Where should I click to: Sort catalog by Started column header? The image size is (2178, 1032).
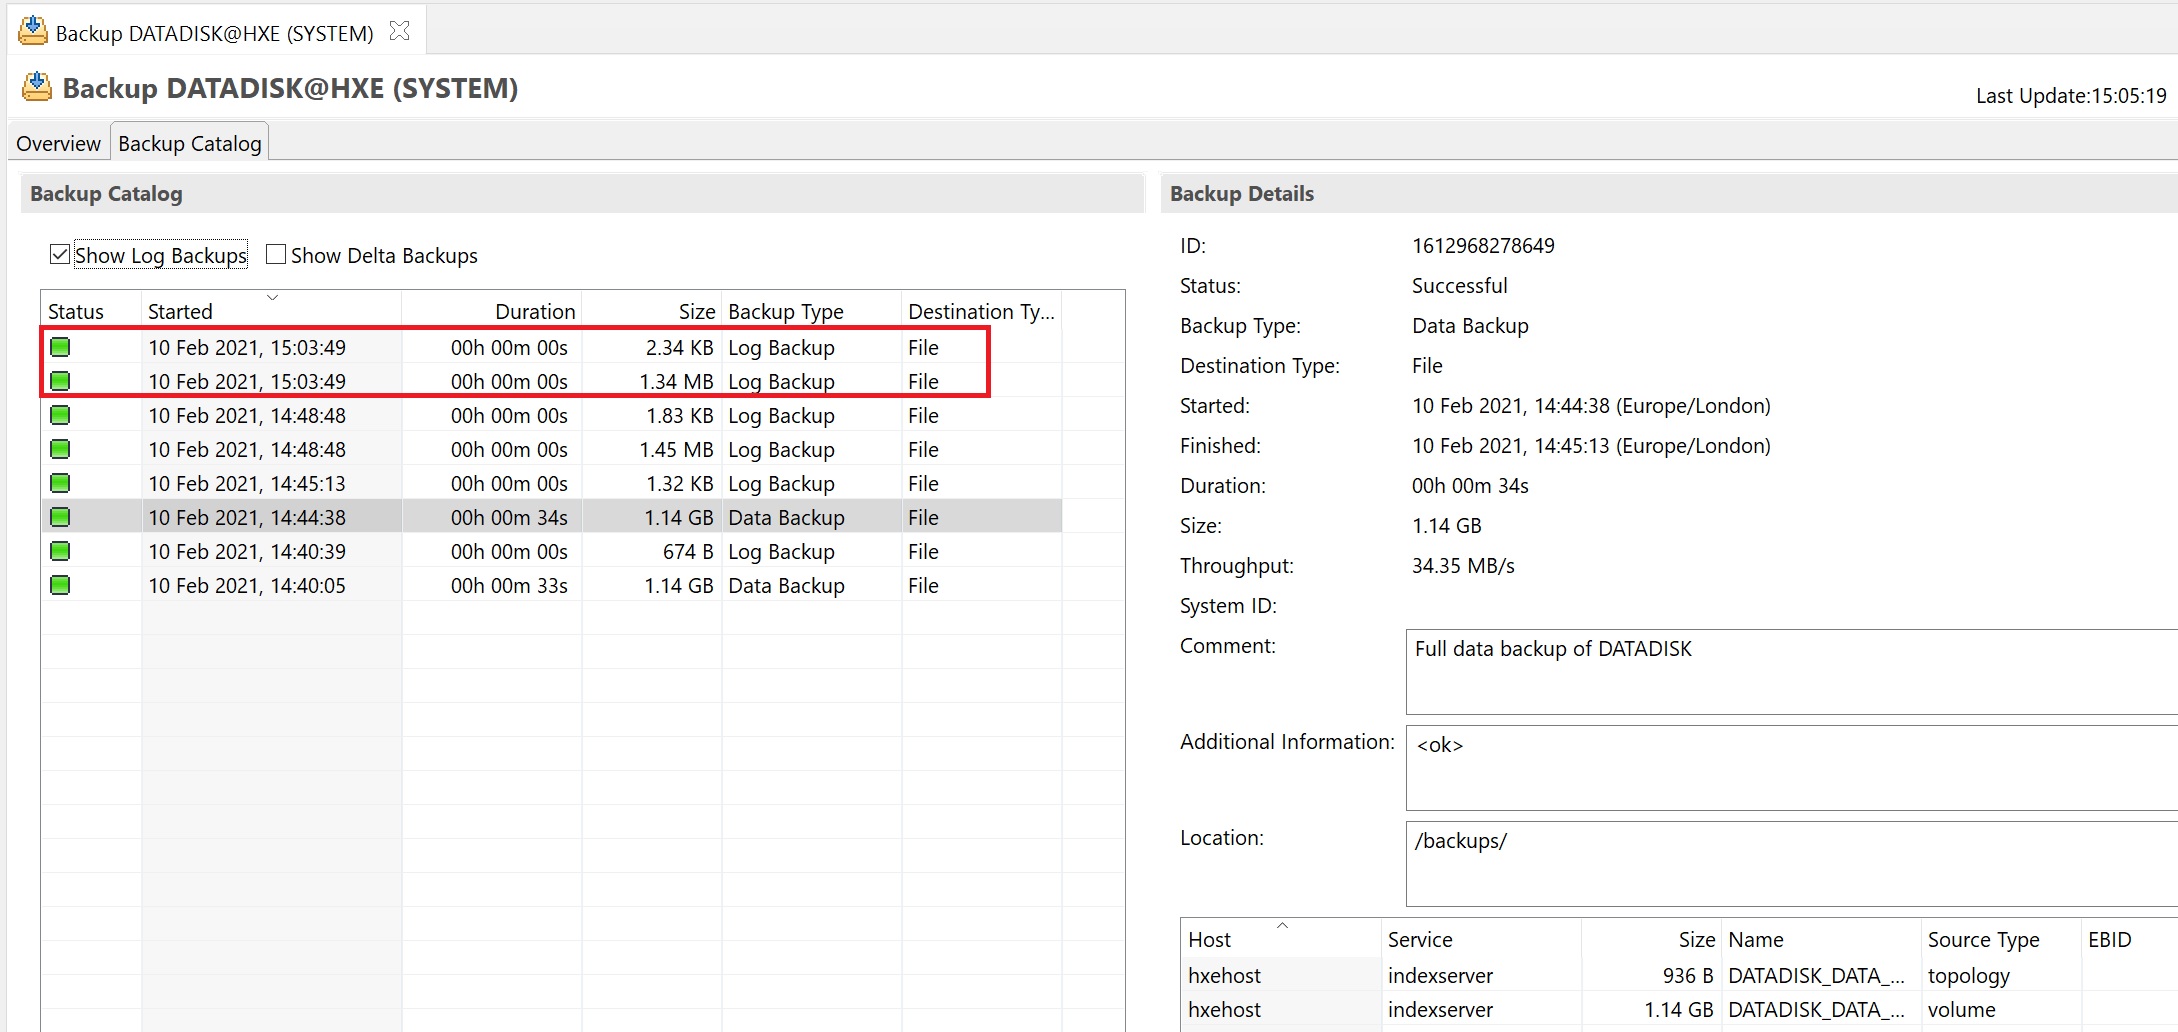click(x=271, y=311)
